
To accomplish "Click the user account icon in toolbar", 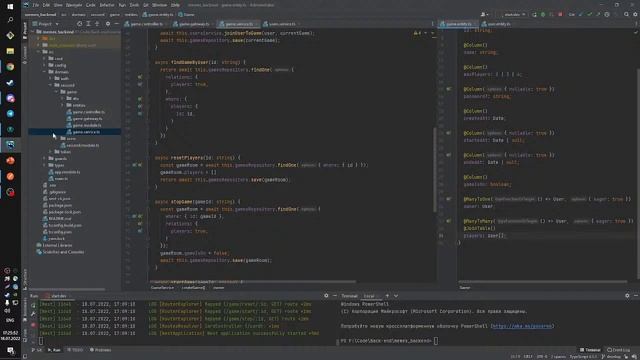I will pyautogui.click(x=484, y=15).
